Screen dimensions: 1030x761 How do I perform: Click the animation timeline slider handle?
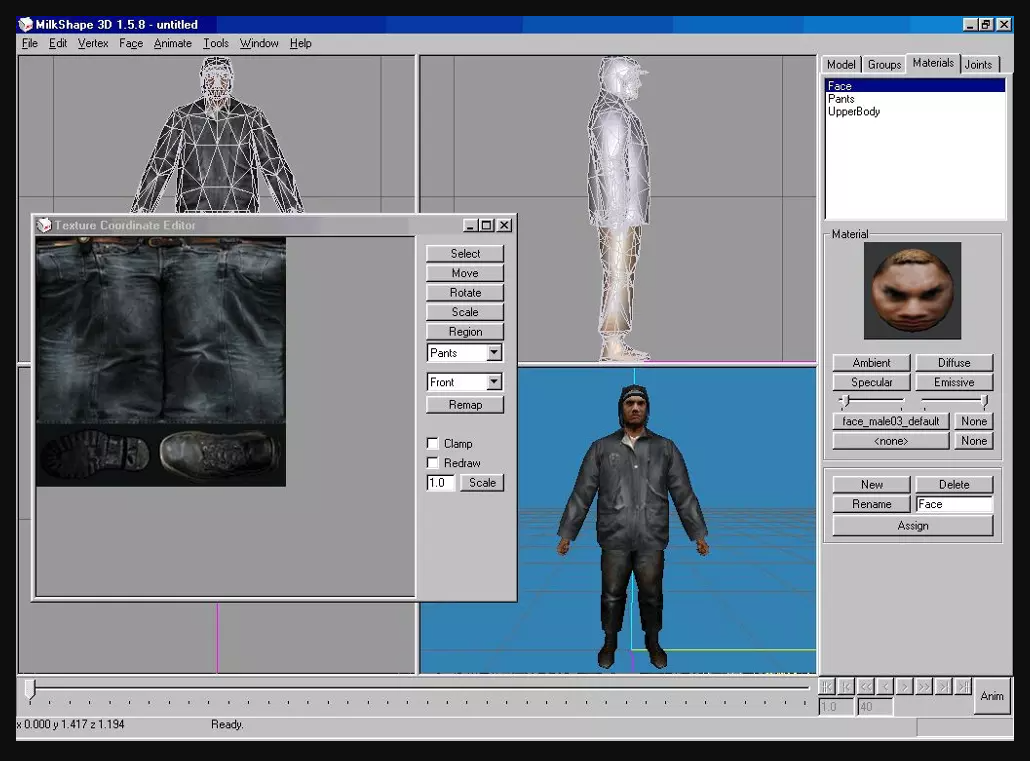point(30,688)
